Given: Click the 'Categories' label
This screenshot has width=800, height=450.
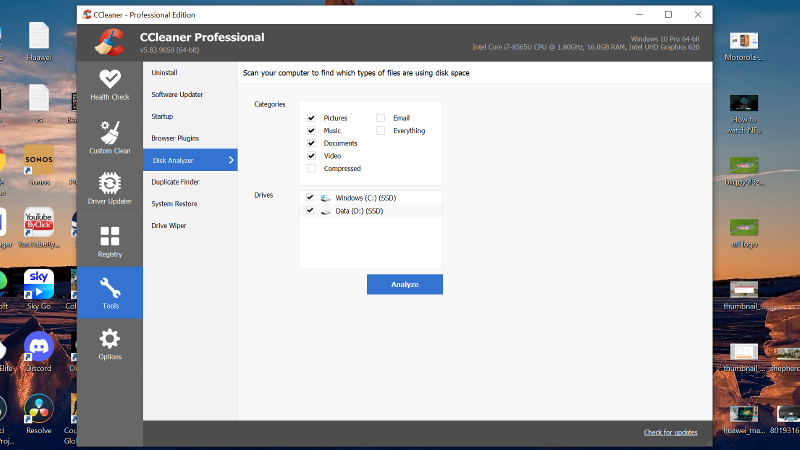Looking at the screenshot, I should pos(270,104).
